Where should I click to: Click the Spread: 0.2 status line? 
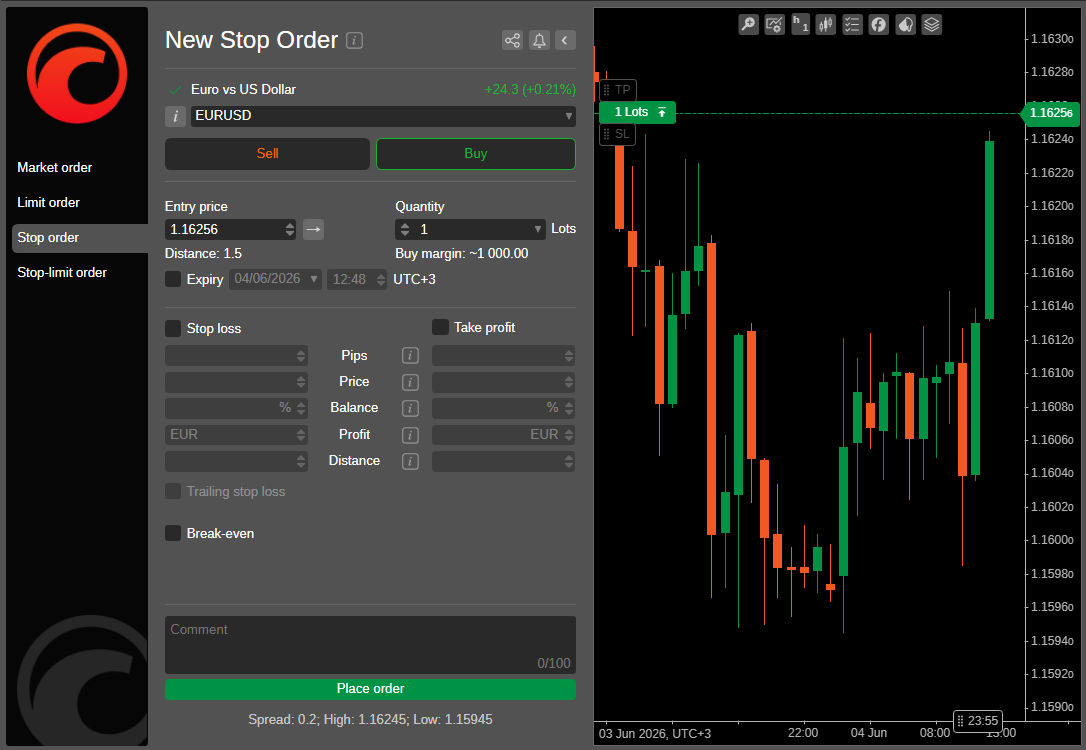(x=370, y=720)
